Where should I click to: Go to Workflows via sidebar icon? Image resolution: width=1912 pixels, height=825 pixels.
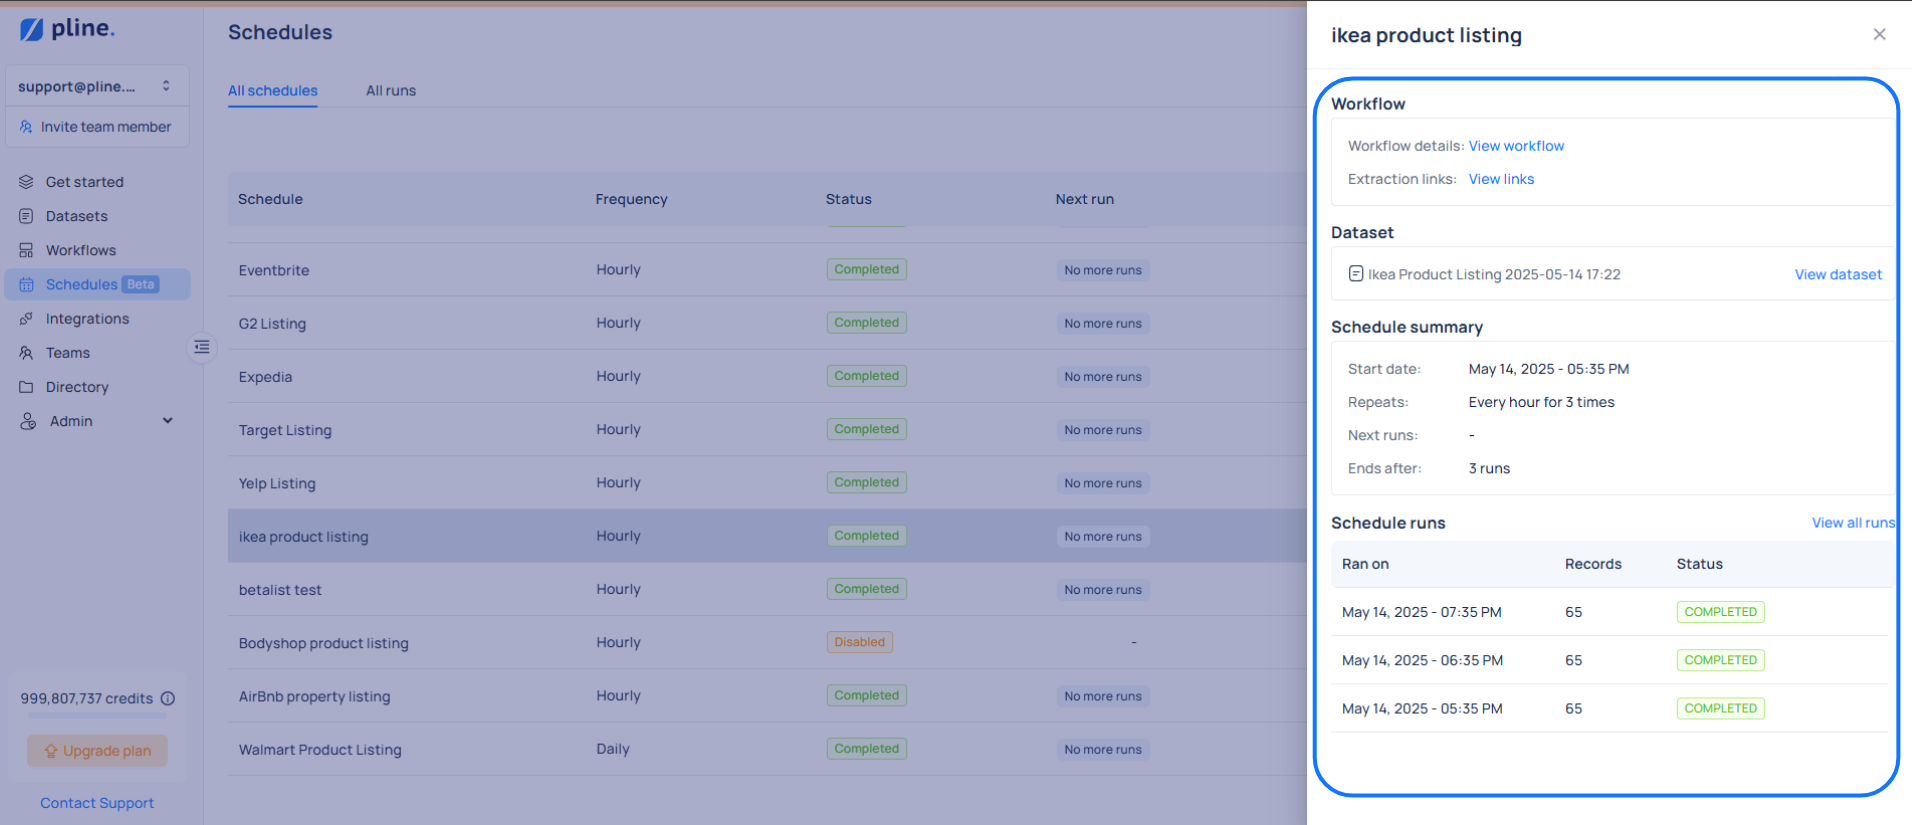(26, 250)
